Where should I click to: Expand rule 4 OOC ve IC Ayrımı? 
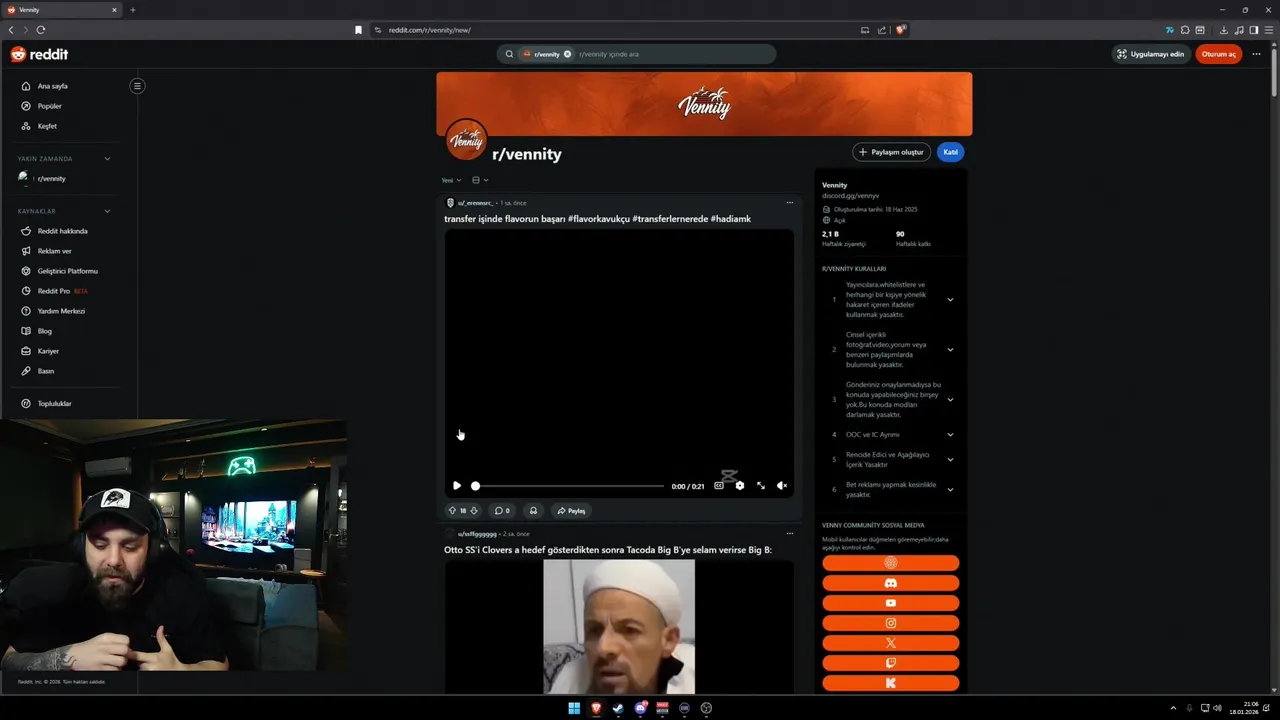click(x=950, y=435)
